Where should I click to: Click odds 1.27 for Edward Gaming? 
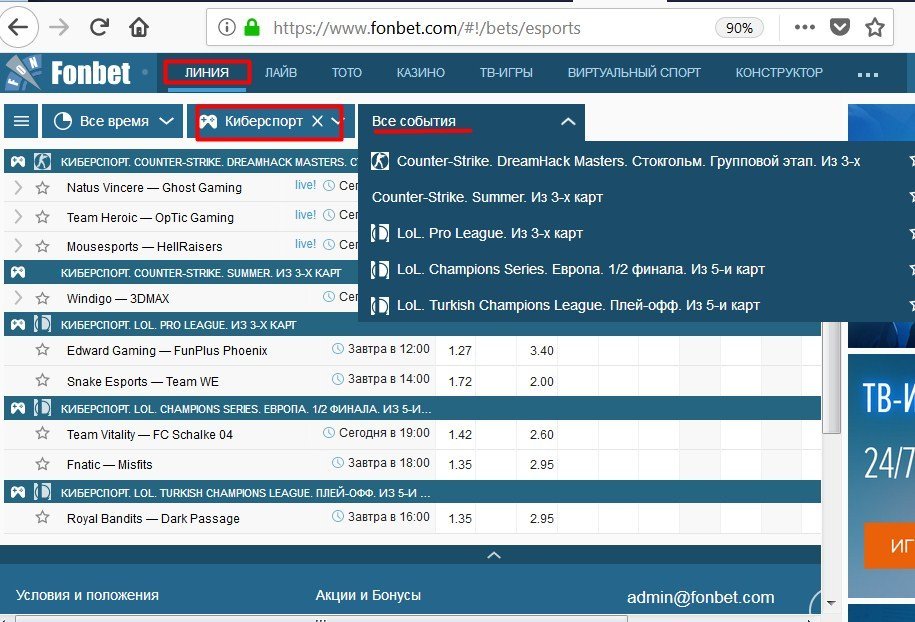[460, 351]
